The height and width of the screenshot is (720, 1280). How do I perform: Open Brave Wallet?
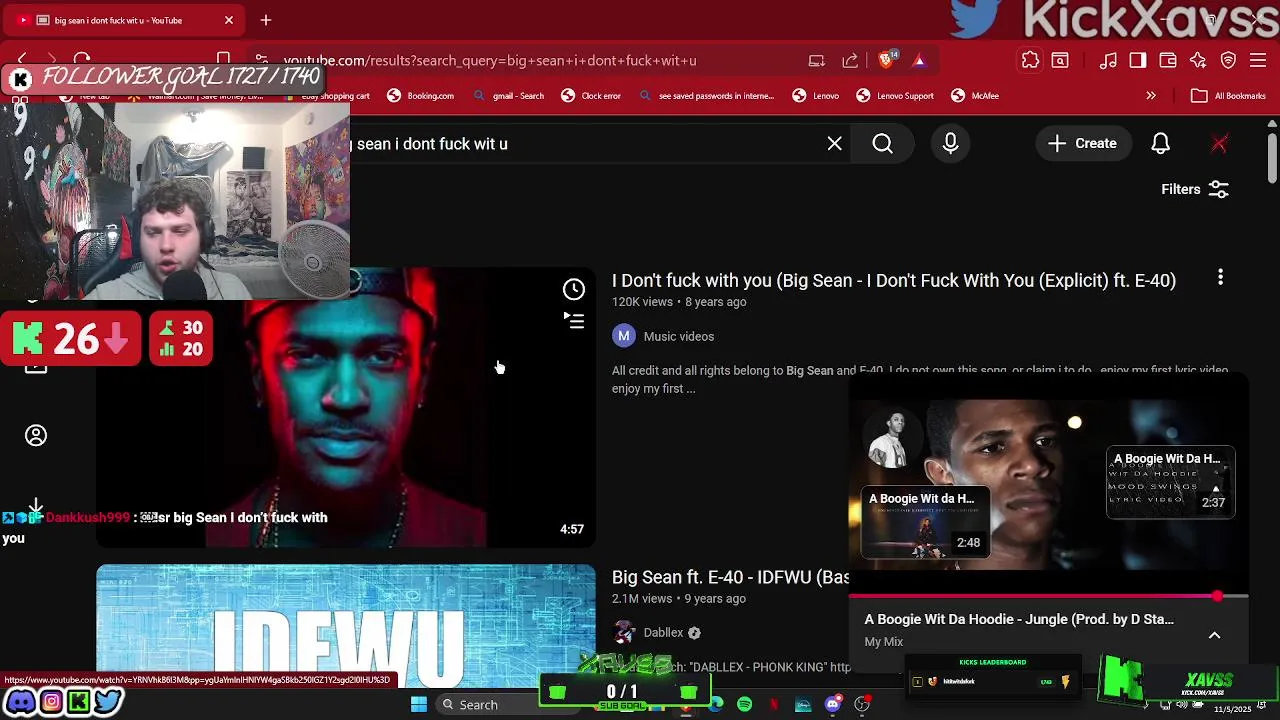coord(1168,60)
